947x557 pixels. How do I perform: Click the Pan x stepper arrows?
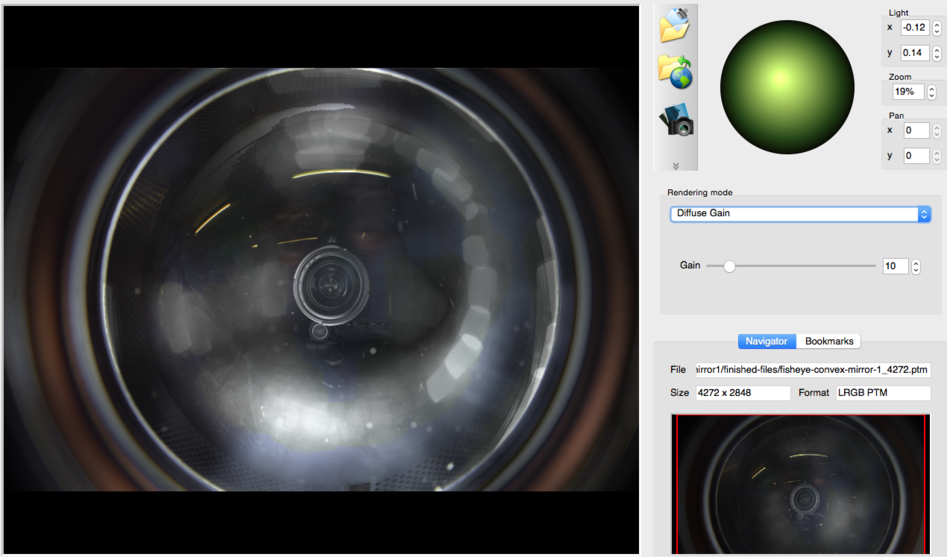point(937,131)
